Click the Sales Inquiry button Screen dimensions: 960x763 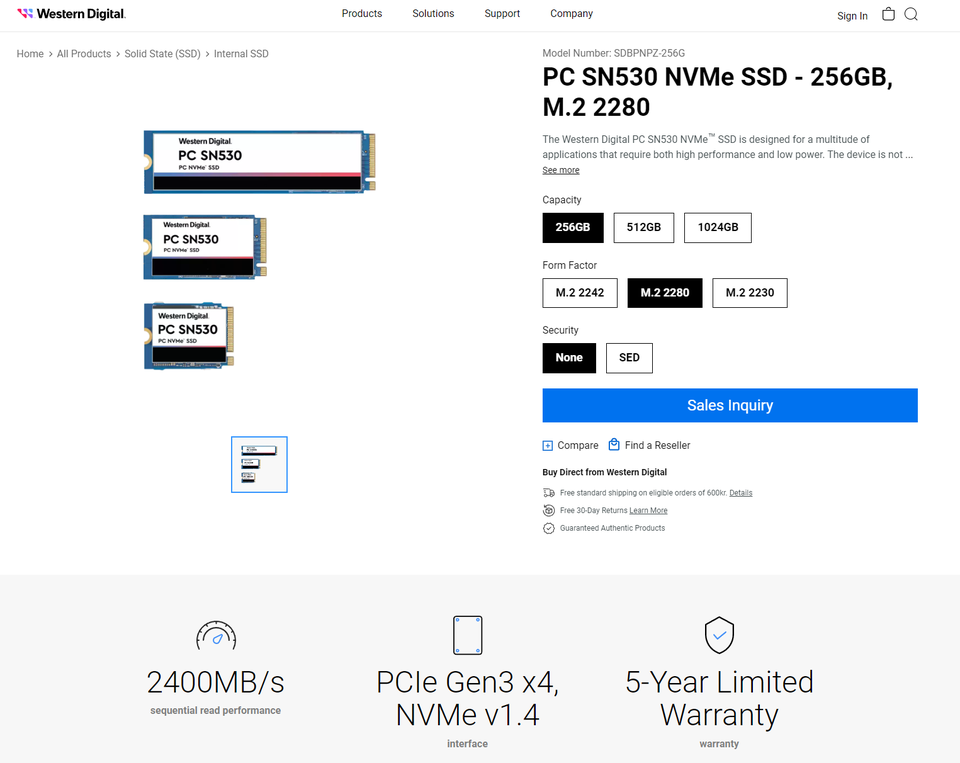pyautogui.click(x=730, y=405)
